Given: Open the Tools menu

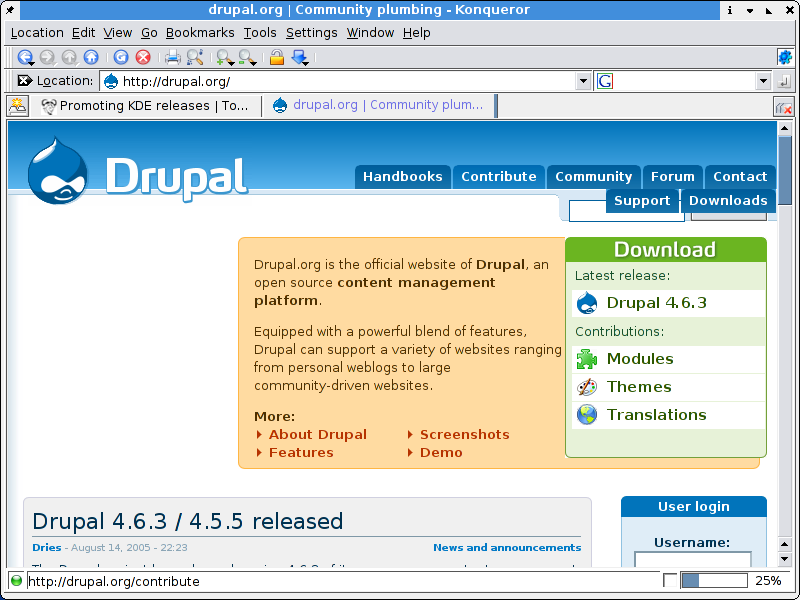Looking at the screenshot, I should (260, 33).
